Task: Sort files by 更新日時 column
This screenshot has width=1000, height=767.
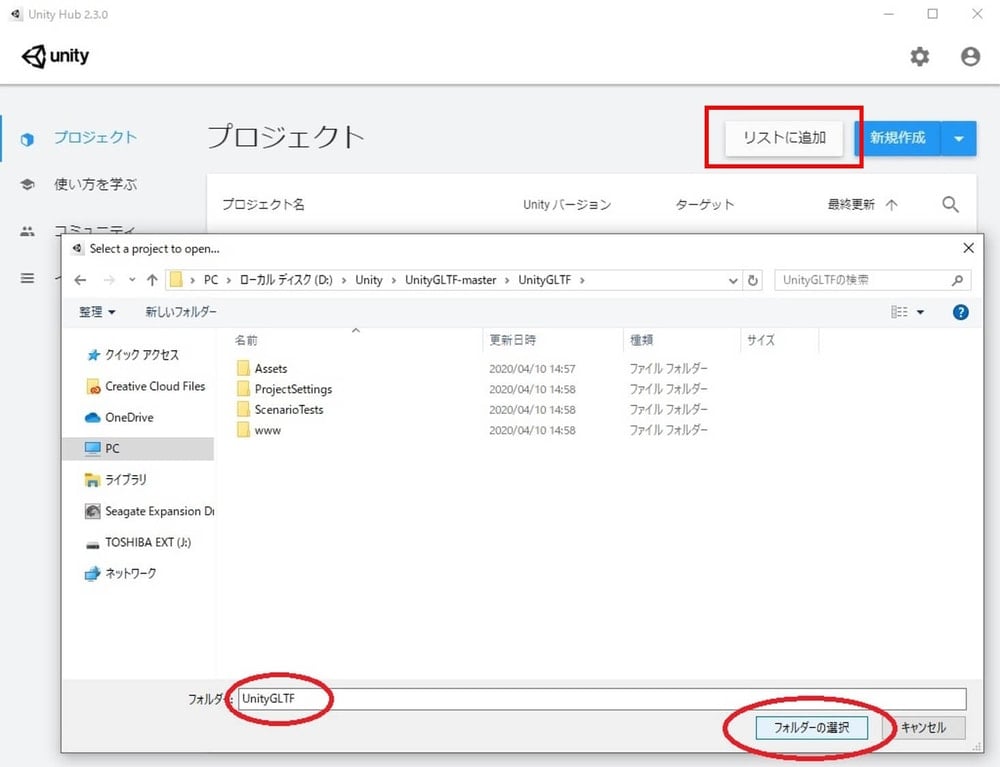Action: coord(513,340)
